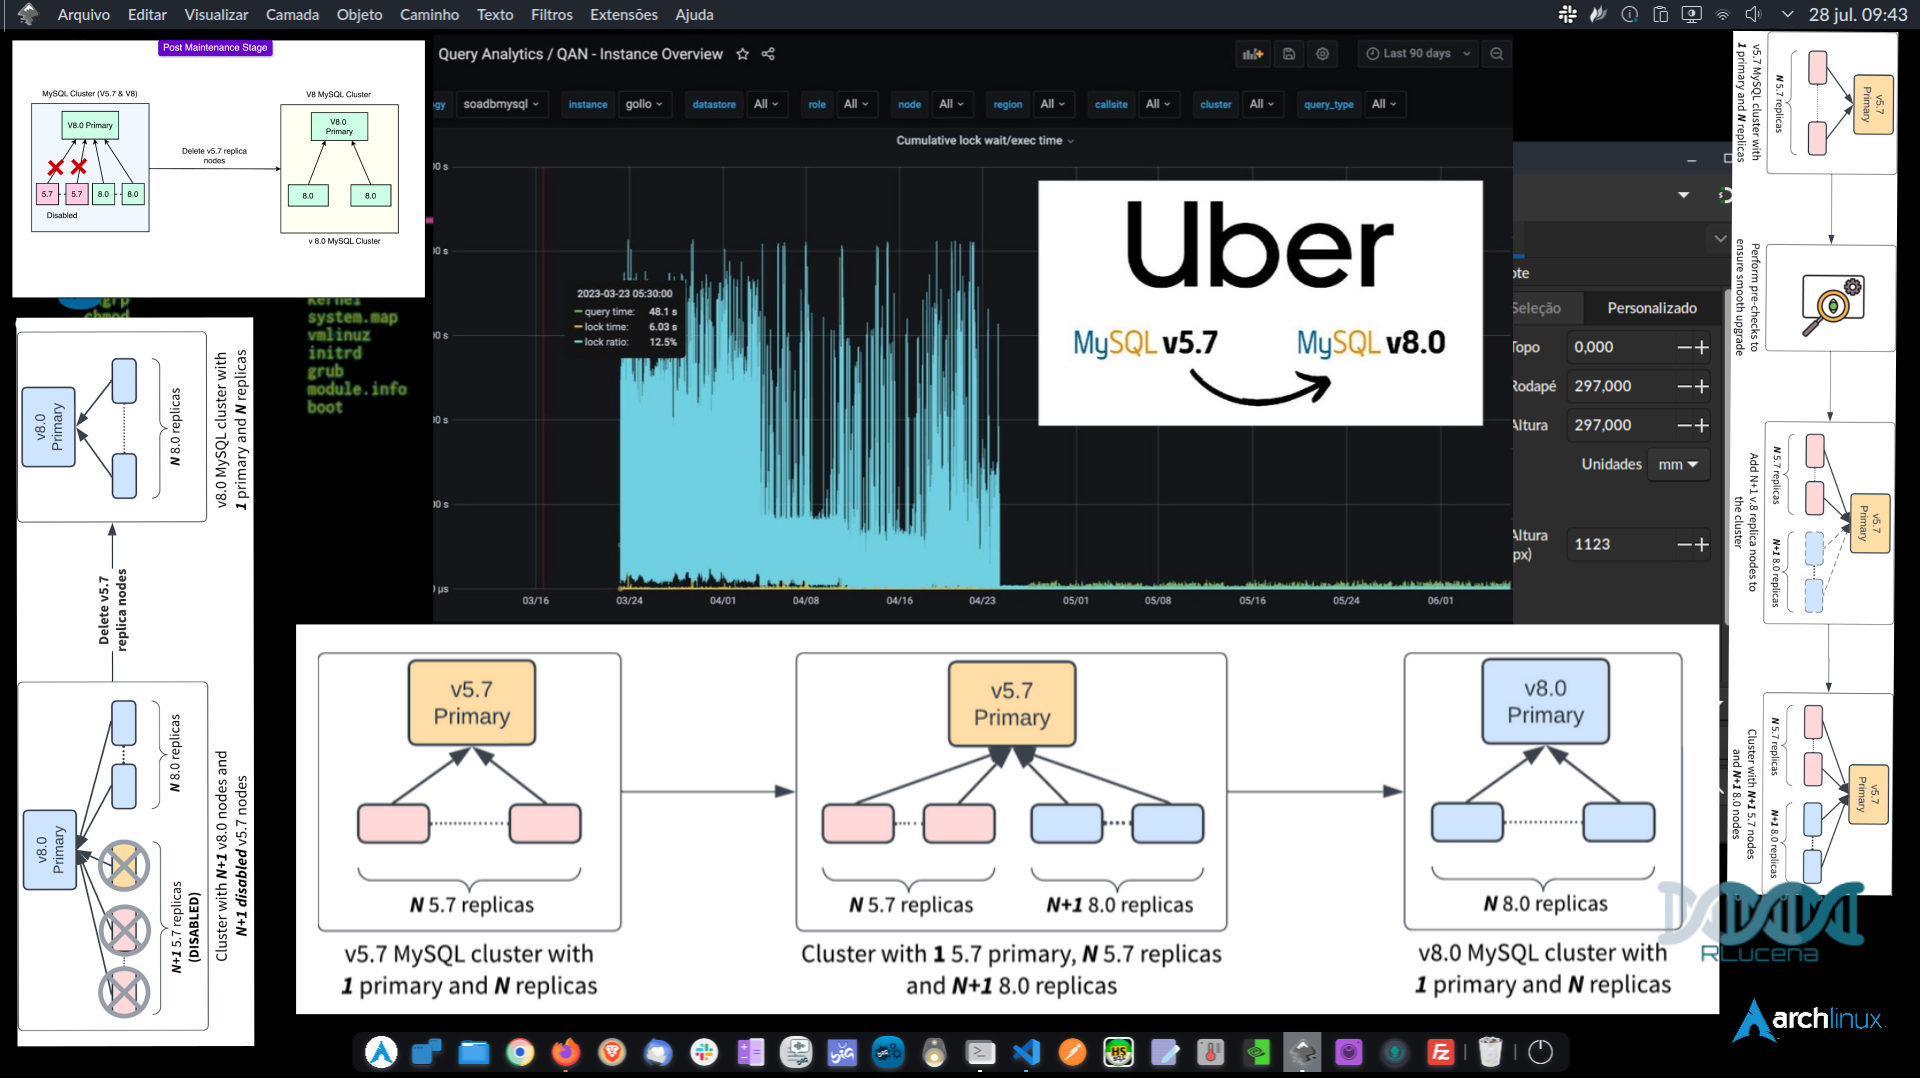Viewport: 1920px width, 1078px height.
Task: Open the volume speaker tray icon
Action: click(1753, 14)
